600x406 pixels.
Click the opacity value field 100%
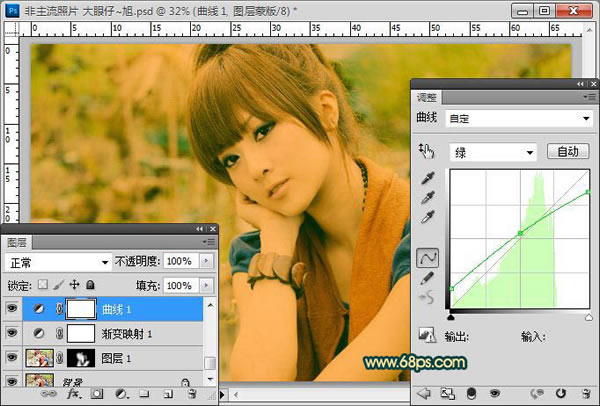click(181, 261)
